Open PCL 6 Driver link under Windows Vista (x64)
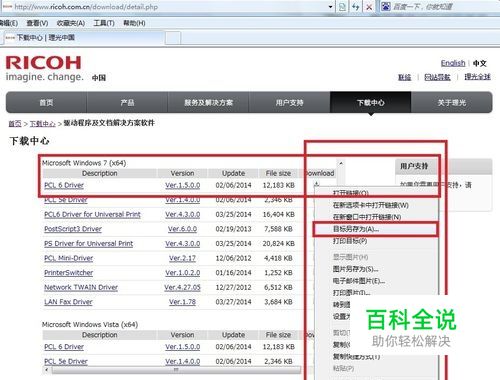500x380 pixels. pos(64,347)
